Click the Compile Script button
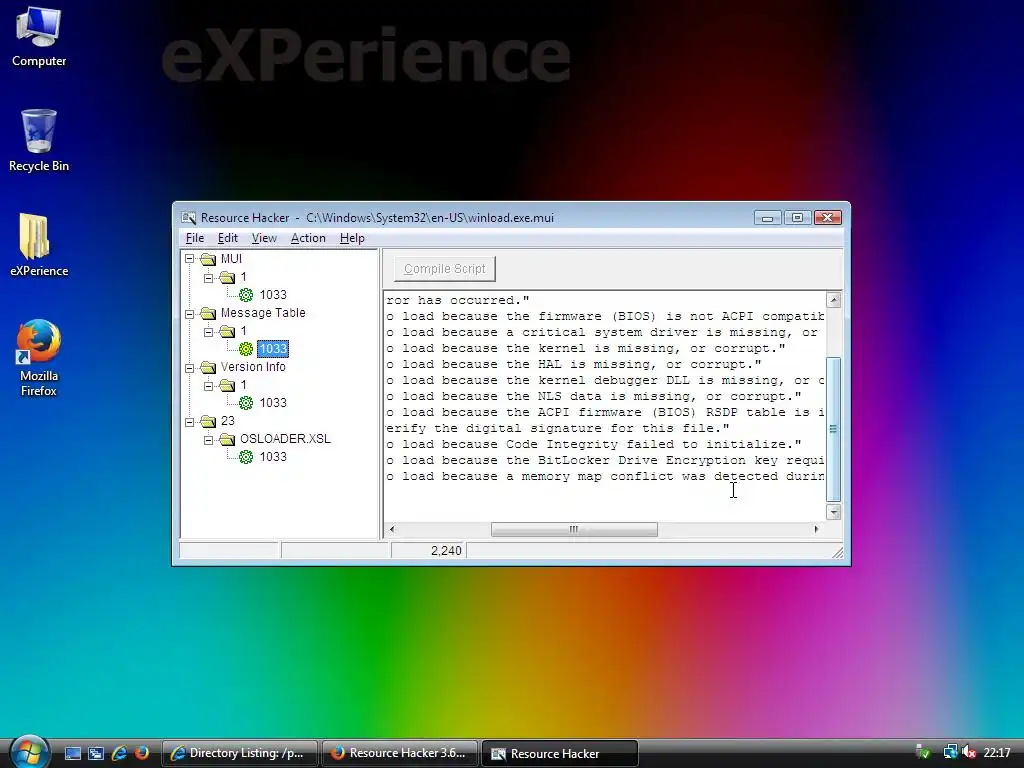The width and height of the screenshot is (1024, 768). pos(445,269)
